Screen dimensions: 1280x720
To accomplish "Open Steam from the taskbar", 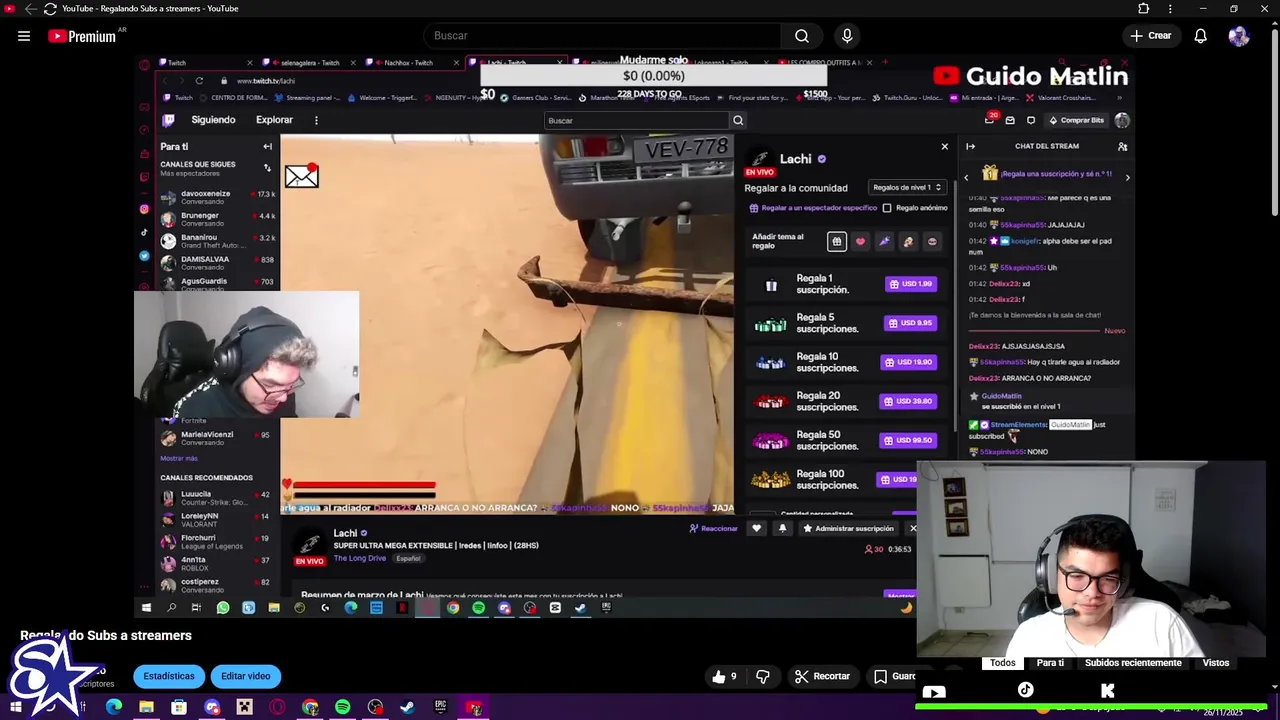I will (x=407, y=707).
